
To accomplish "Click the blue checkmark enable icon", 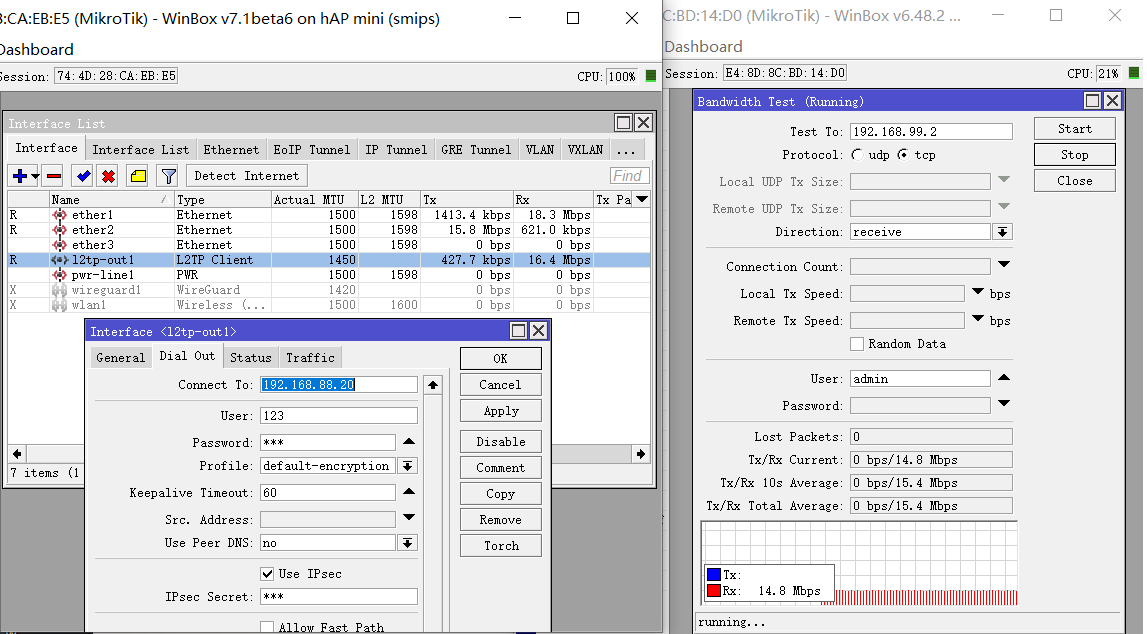I will (x=84, y=176).
